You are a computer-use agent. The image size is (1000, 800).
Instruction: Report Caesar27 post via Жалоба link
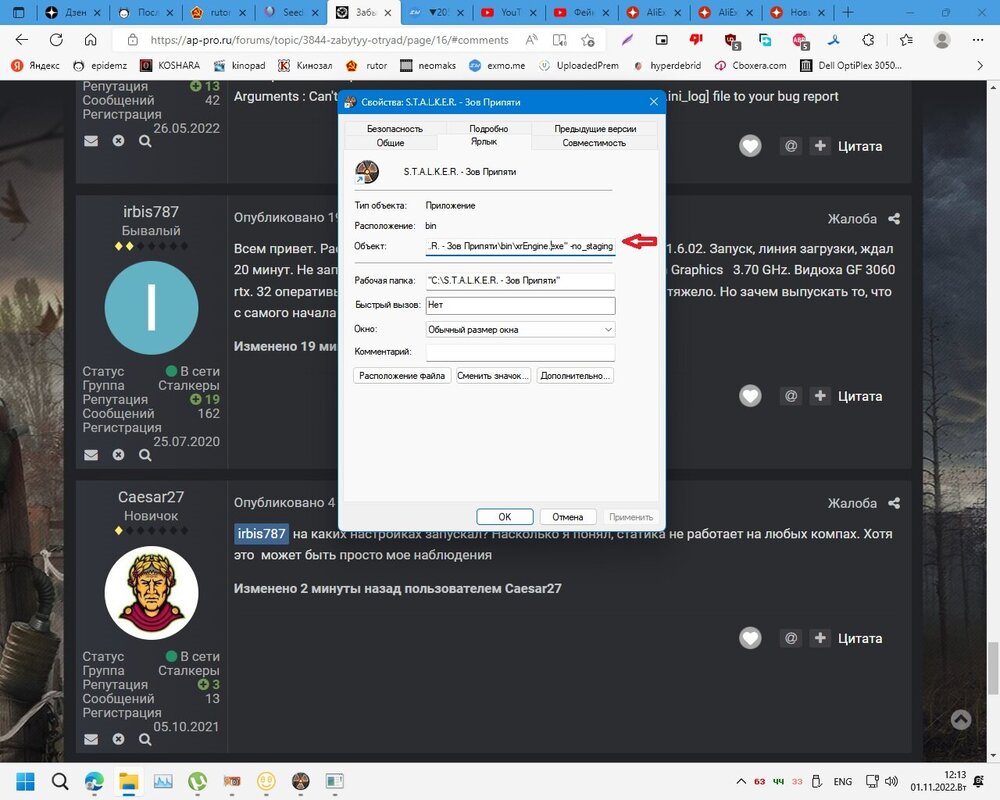click(x=852, y=503)
